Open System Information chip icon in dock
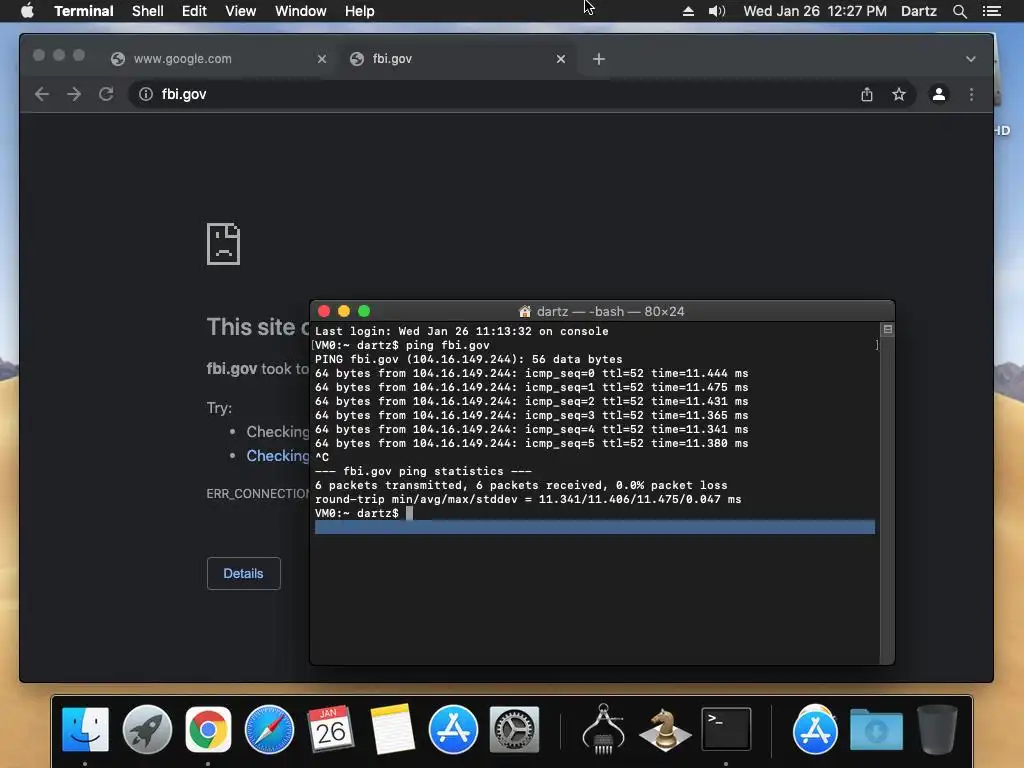The width and height of the screenshot is (1024, 768). pos(603,729)
